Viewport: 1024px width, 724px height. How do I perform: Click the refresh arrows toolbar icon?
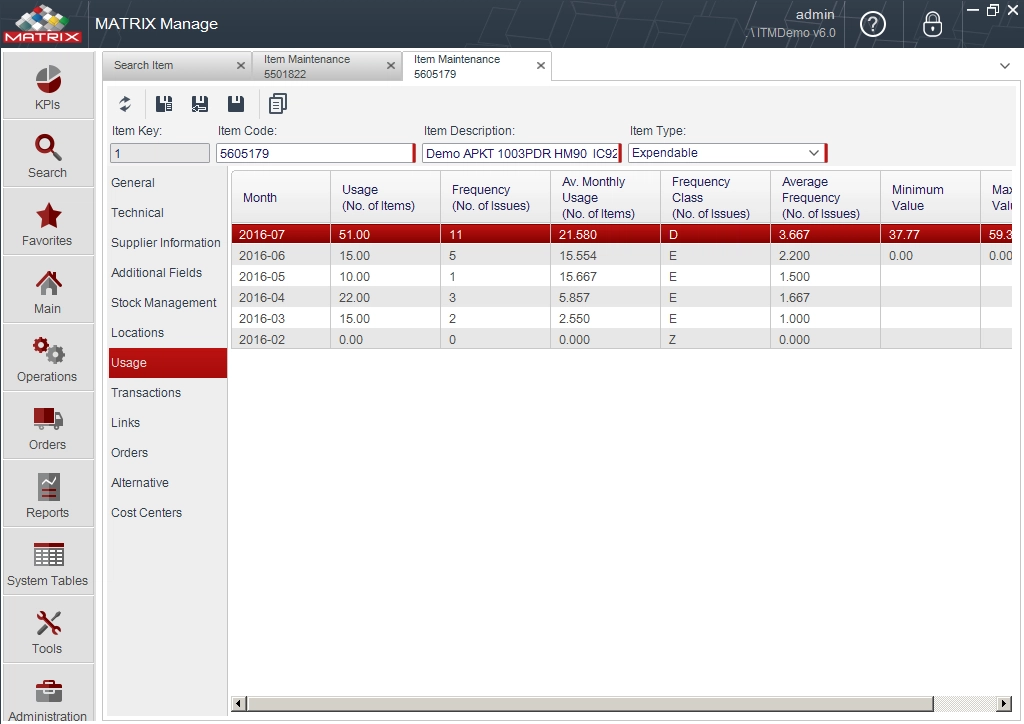tap(125, 104)
